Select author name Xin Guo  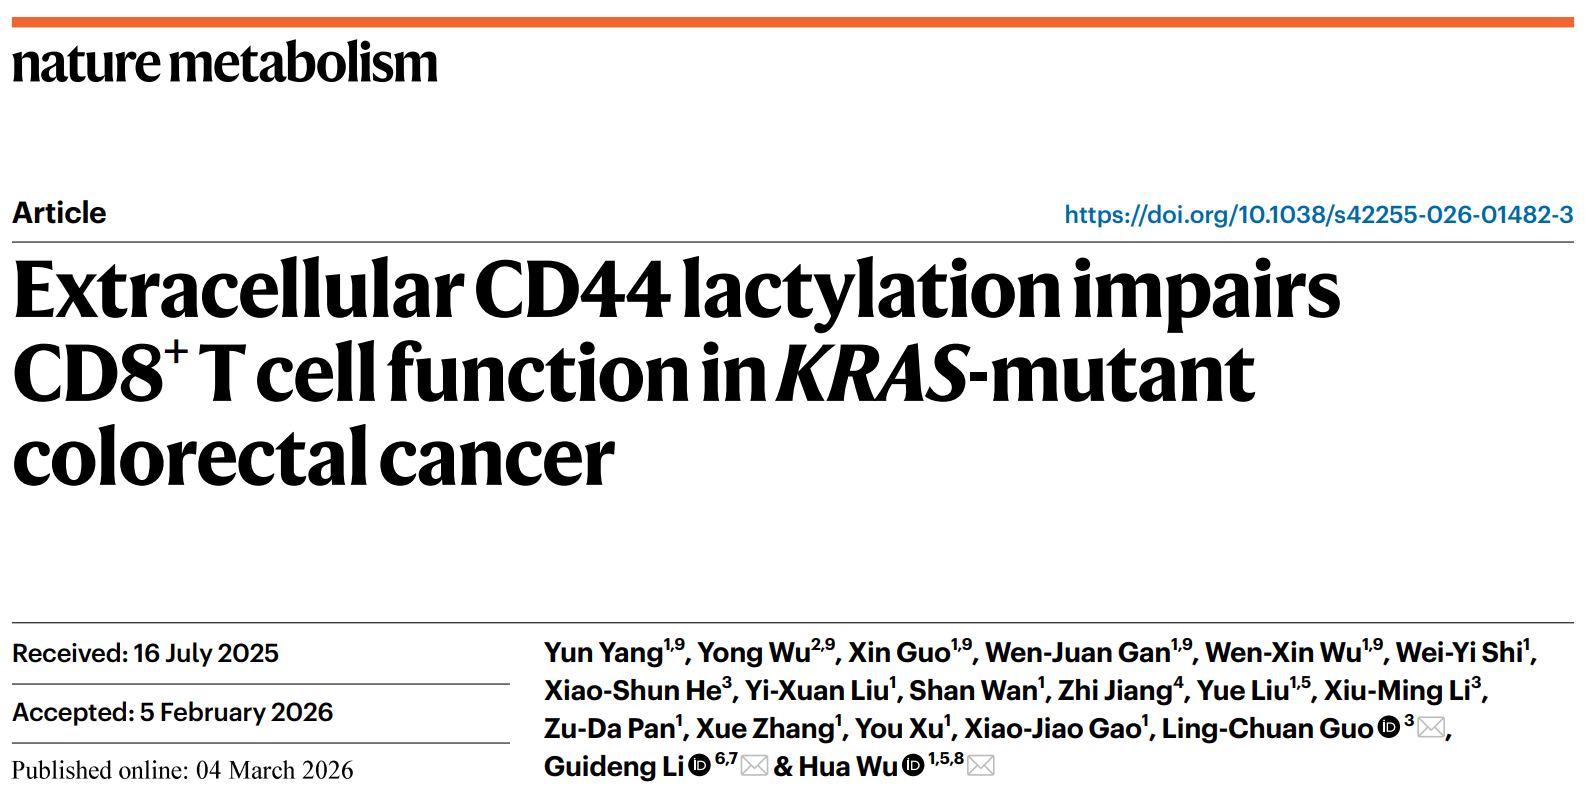pyautogui.click(x=899, y=653)
